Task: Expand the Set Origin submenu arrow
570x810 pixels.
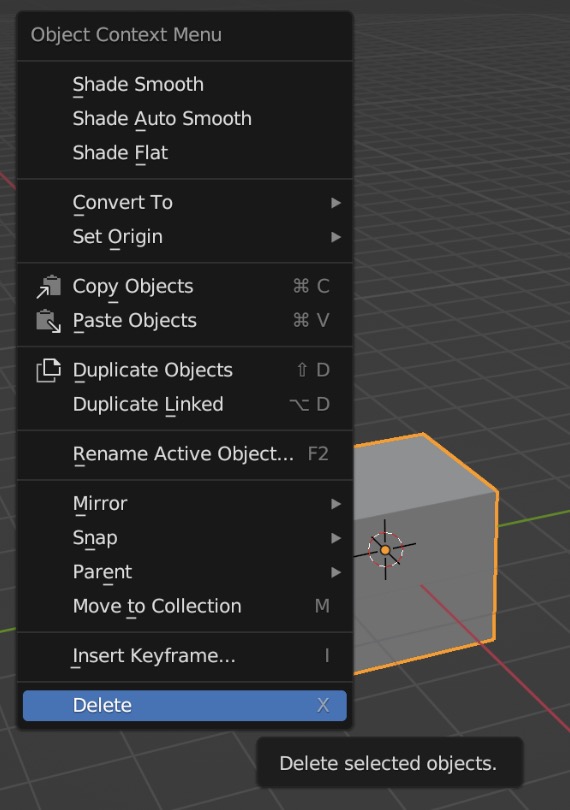Action: pos(336,237)
